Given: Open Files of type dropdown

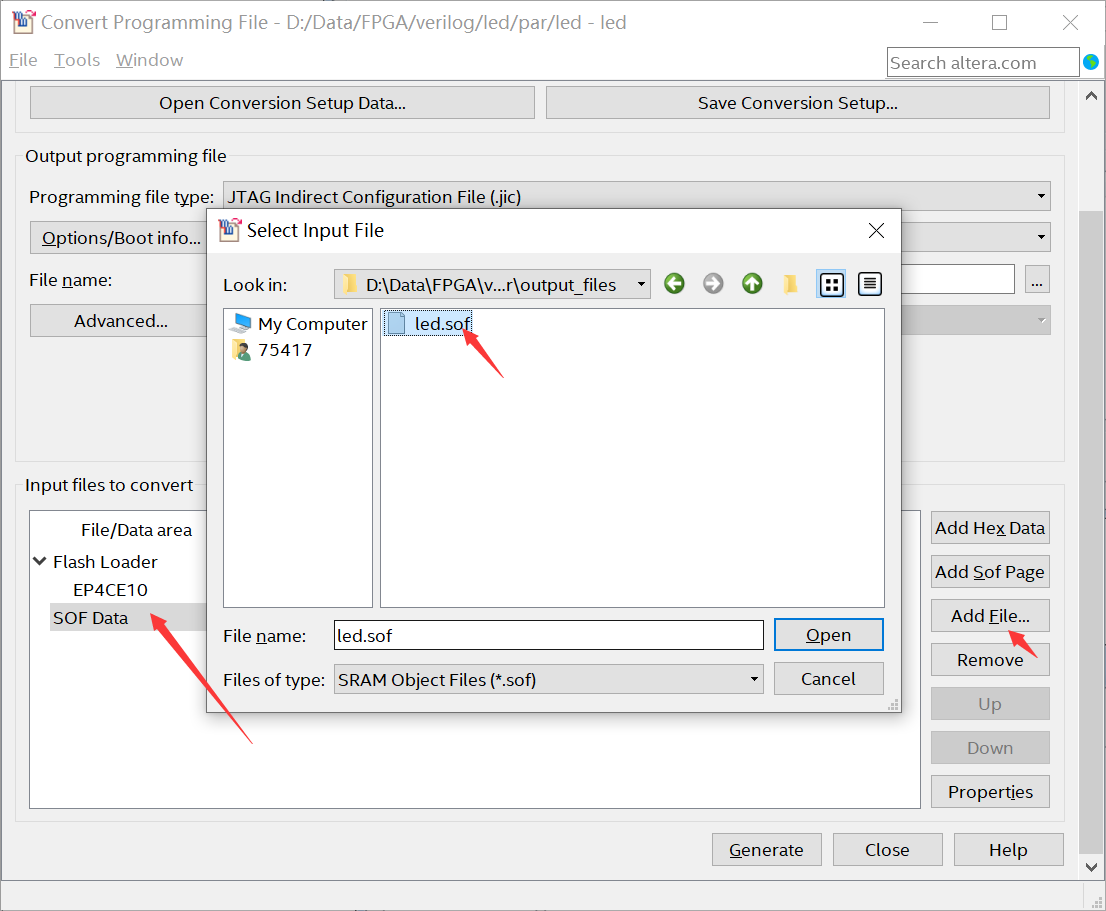Looking at the screenshot, I should click(754, 680).
